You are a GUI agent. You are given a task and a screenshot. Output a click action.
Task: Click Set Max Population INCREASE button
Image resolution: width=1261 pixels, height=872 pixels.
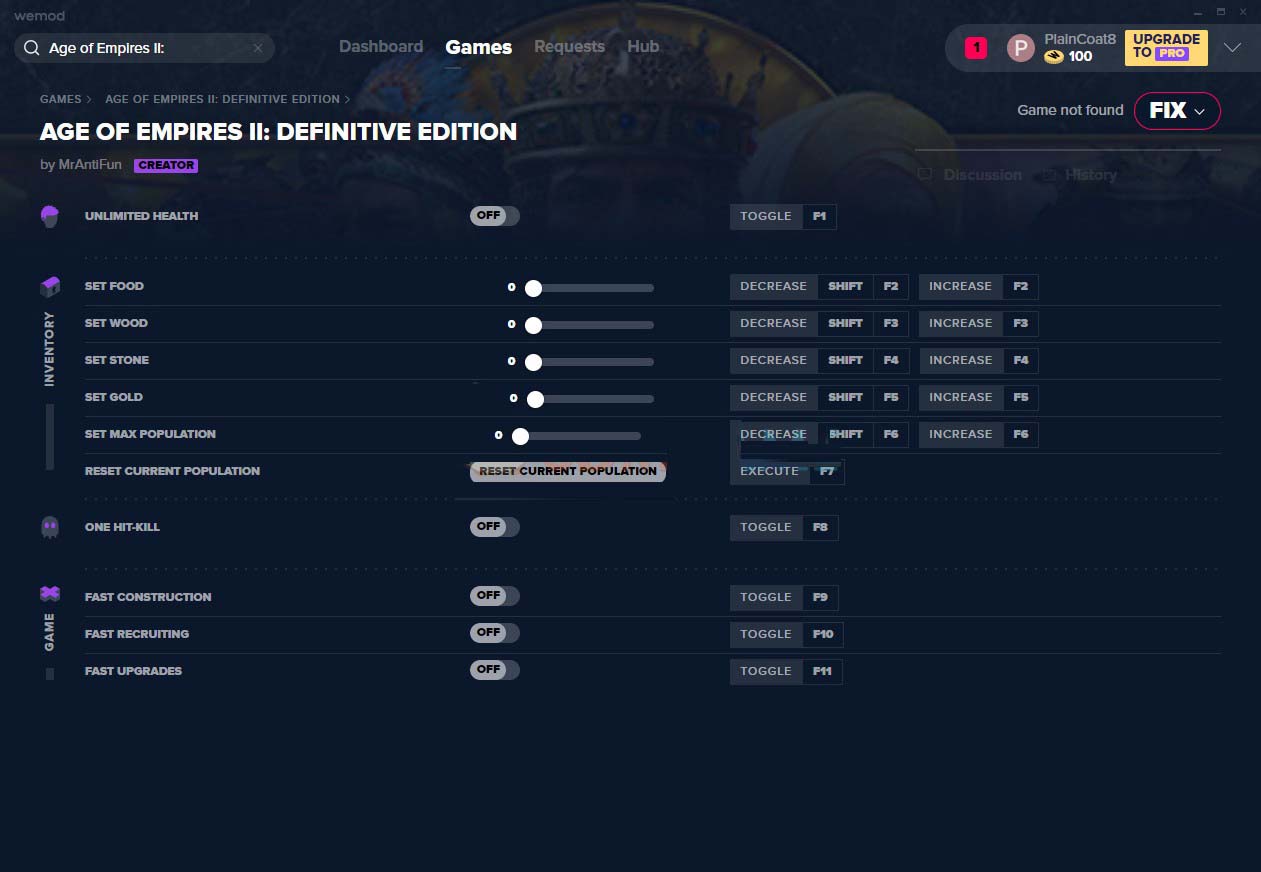pos(979,434)
